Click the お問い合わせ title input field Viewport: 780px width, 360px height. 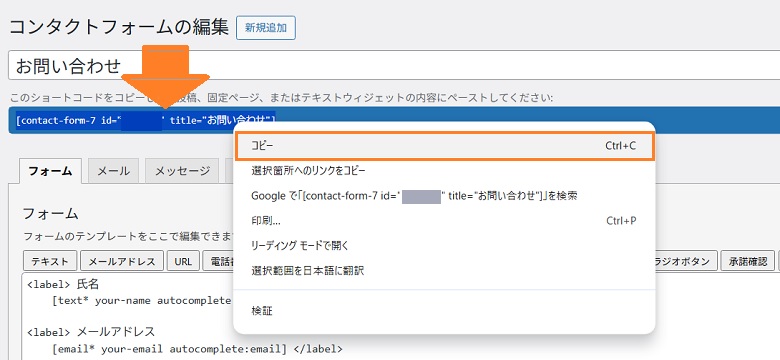(394, 65)
